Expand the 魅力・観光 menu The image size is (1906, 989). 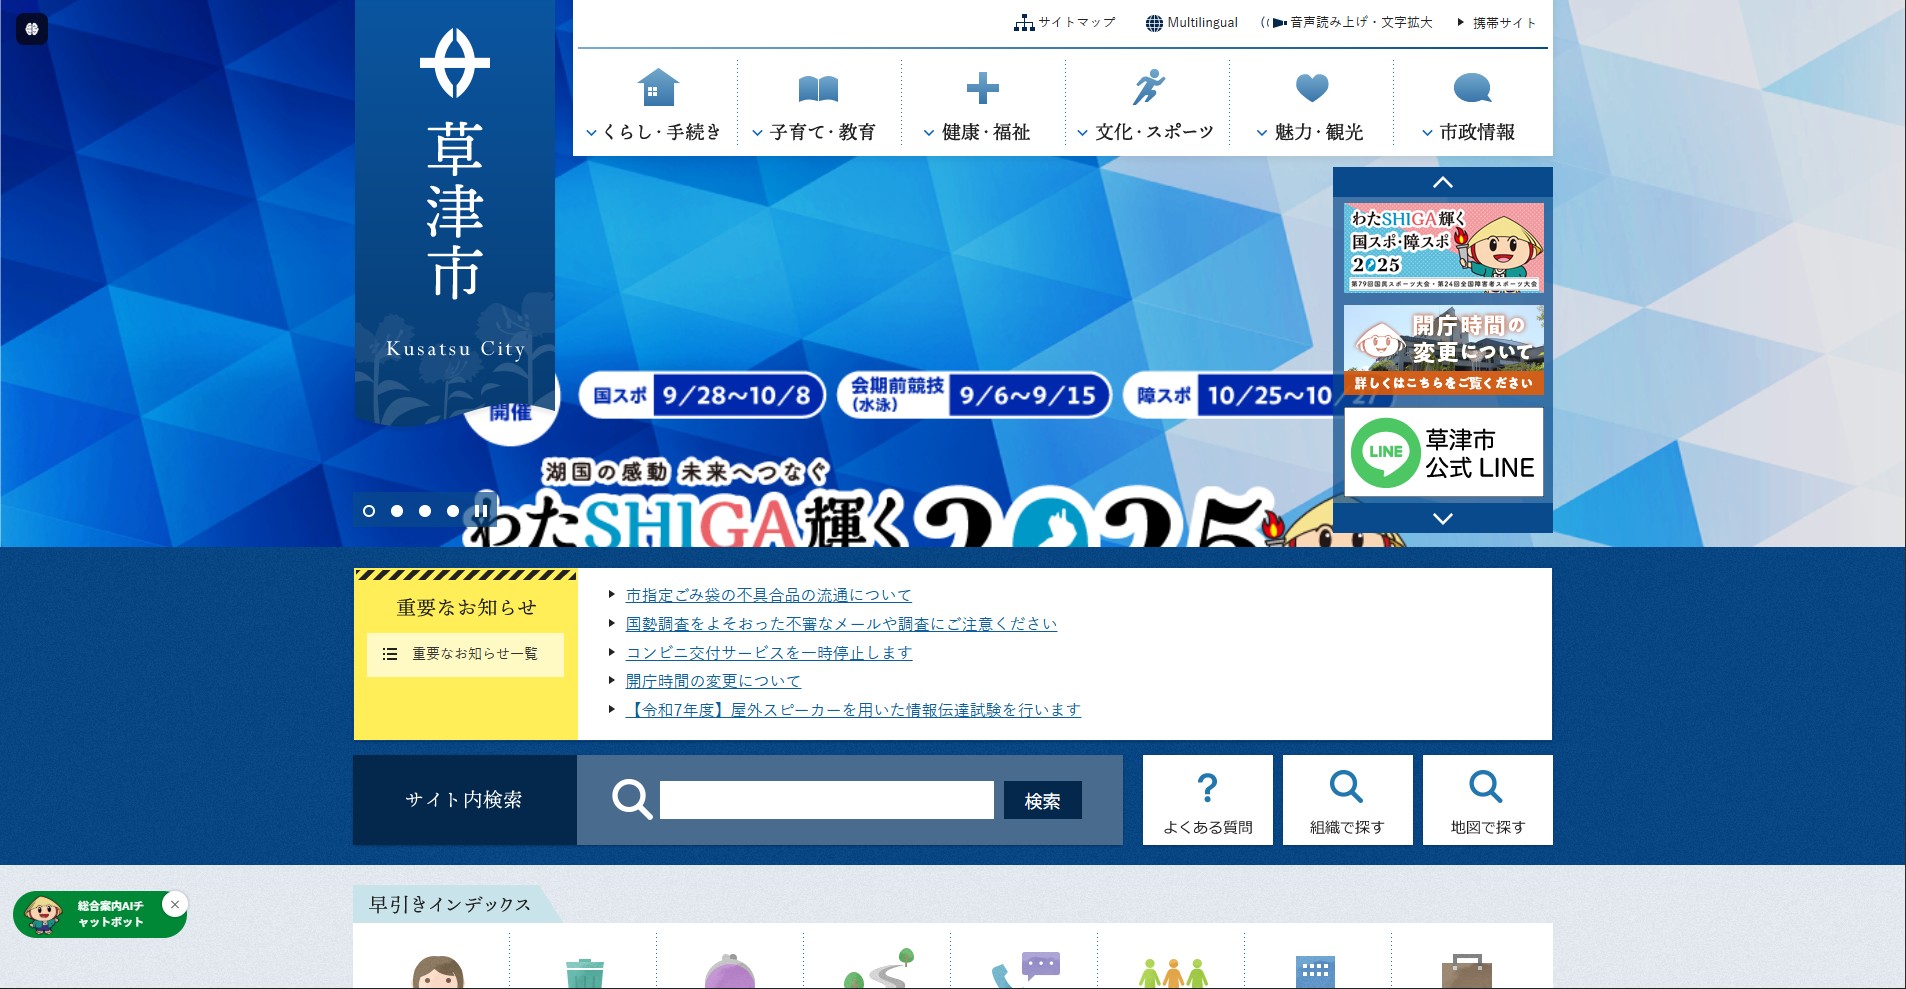(1310, 132)
